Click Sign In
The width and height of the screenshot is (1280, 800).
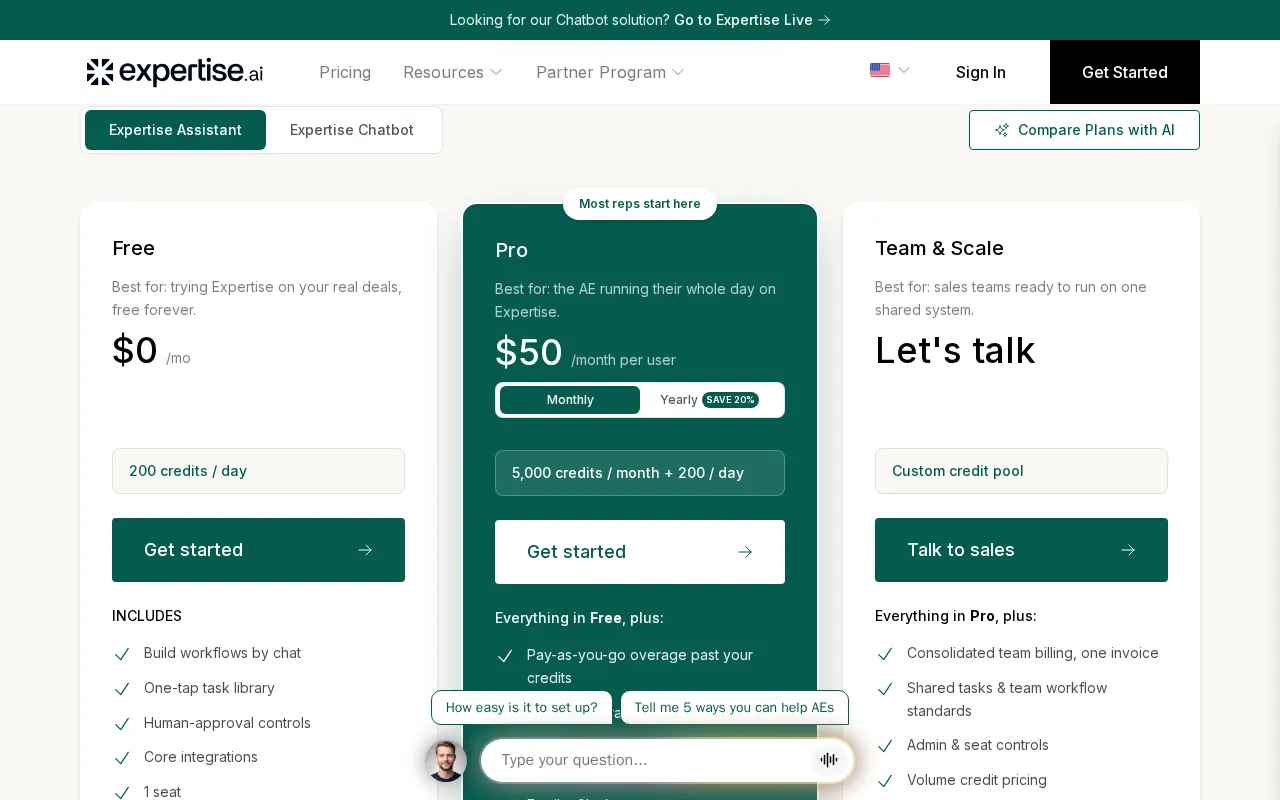click(x=981, y=72)
